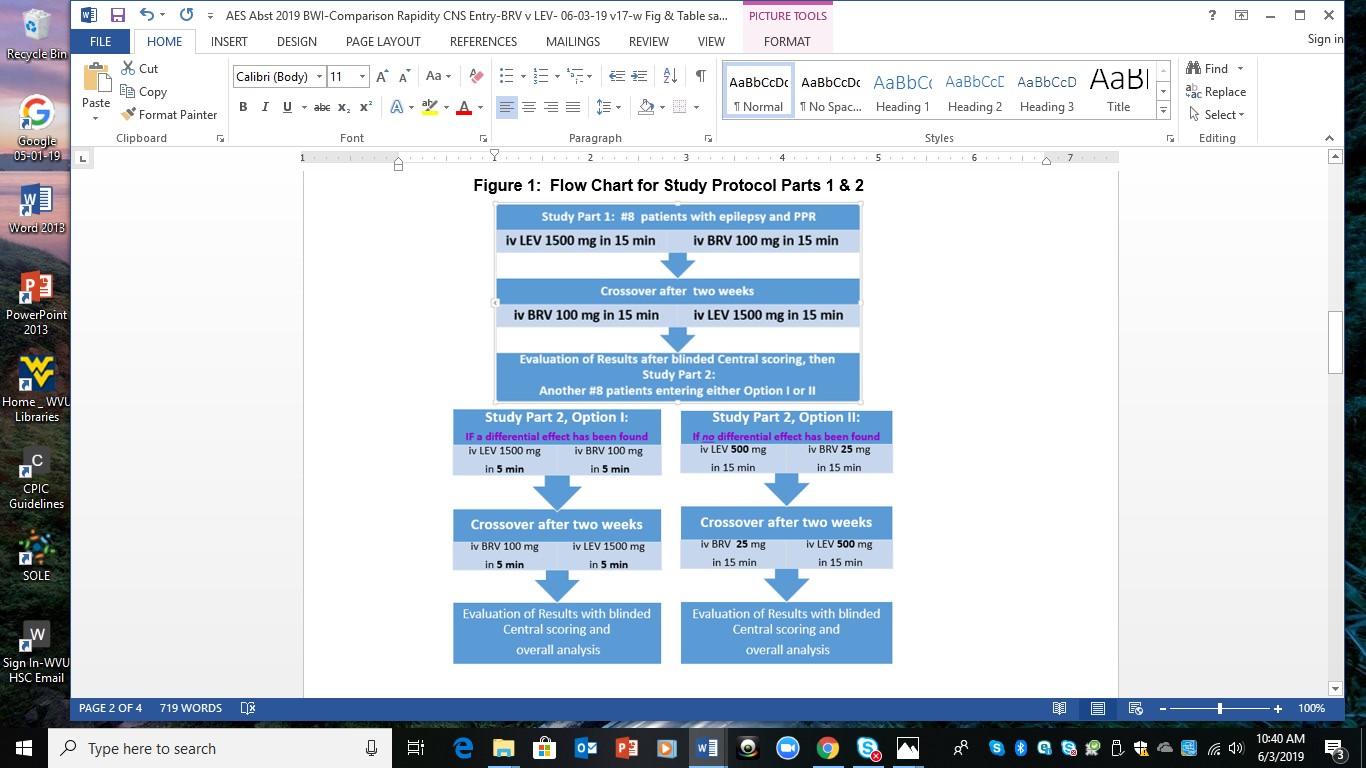Switch to the REFERENCES tab
1366x768 pixels.
coord(483,42)
